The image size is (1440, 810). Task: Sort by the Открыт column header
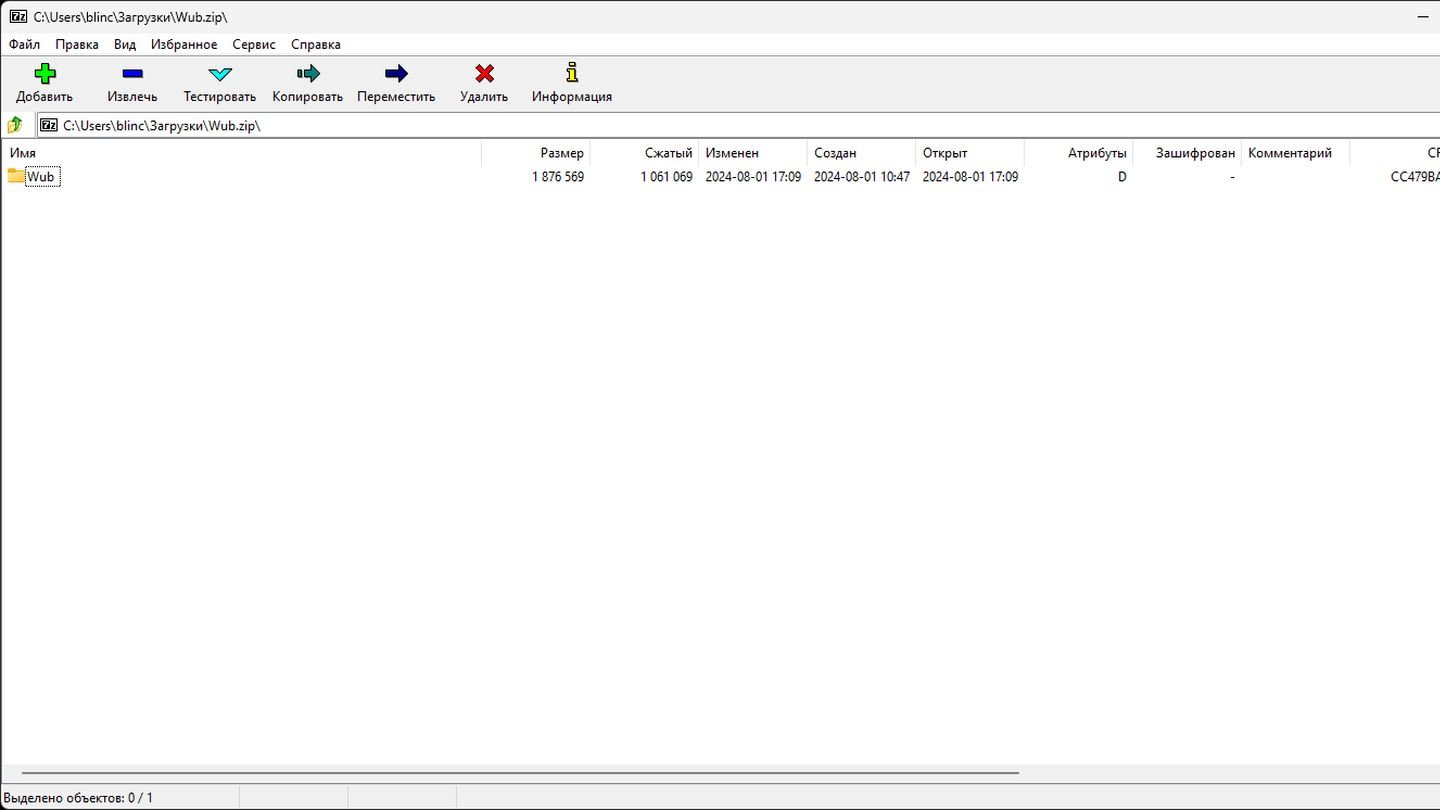click(970, 153)
